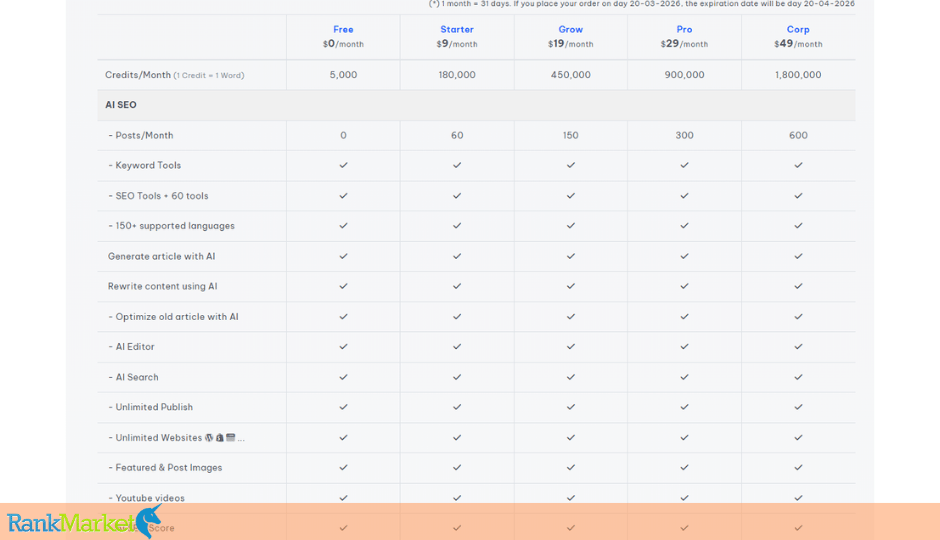Click the $49/month price
The height and width of the screenshot is (540, 940).
point(798,44)
